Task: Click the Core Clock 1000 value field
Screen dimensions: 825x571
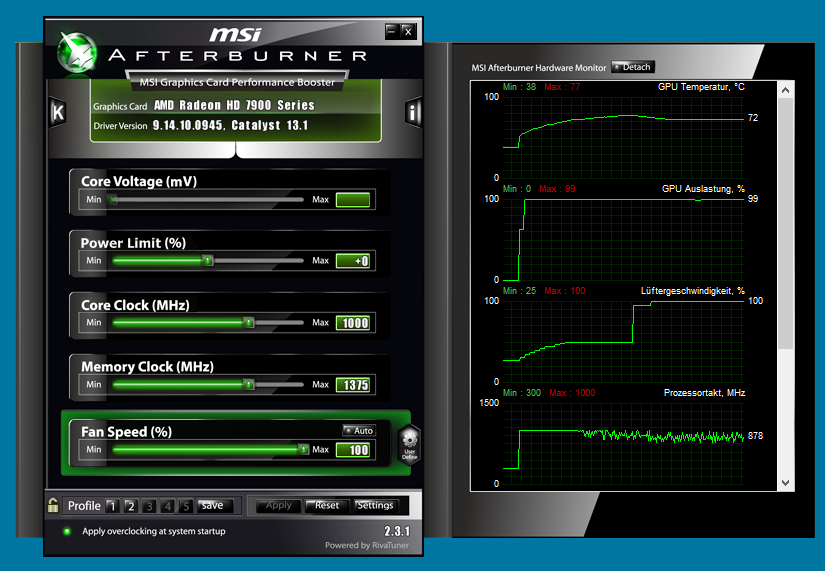Action: 353,323
